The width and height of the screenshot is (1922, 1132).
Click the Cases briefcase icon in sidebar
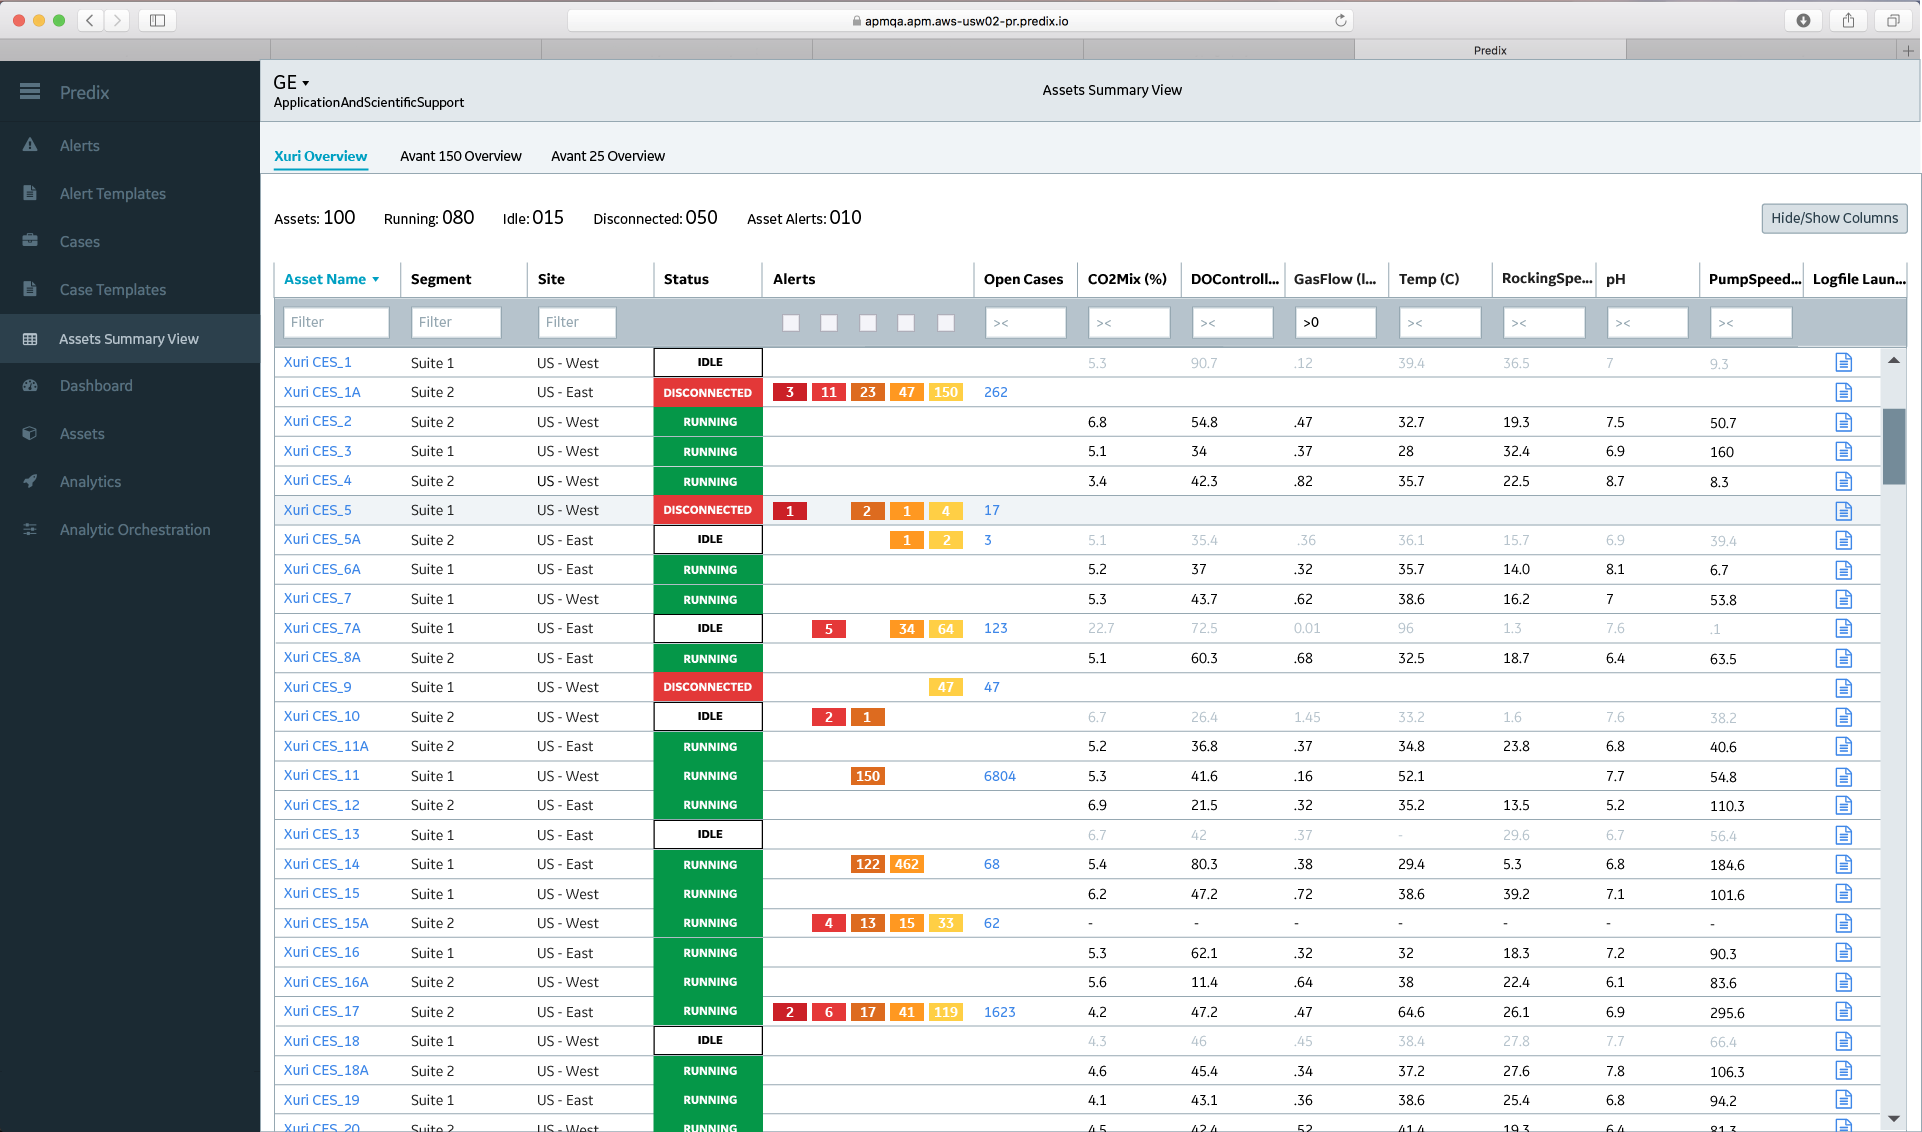click(x=30, y=241)
